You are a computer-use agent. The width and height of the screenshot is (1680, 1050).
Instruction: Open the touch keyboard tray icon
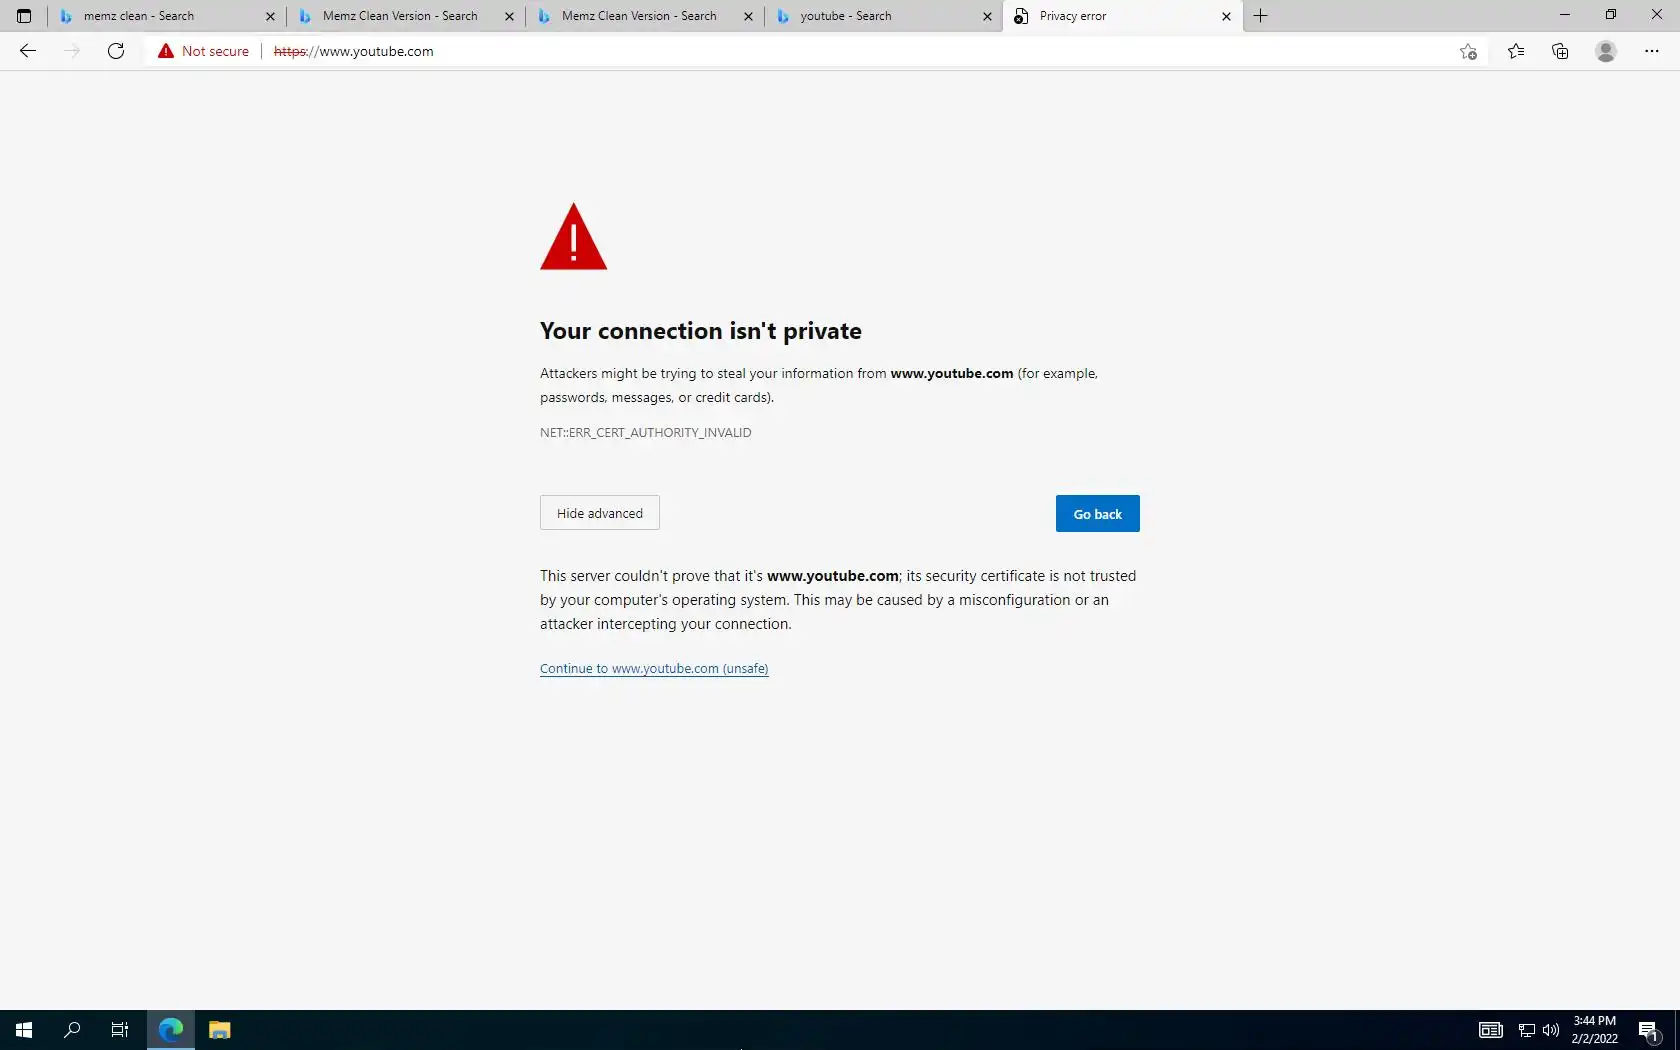pyautogui.click(x=1491, y=1030)
